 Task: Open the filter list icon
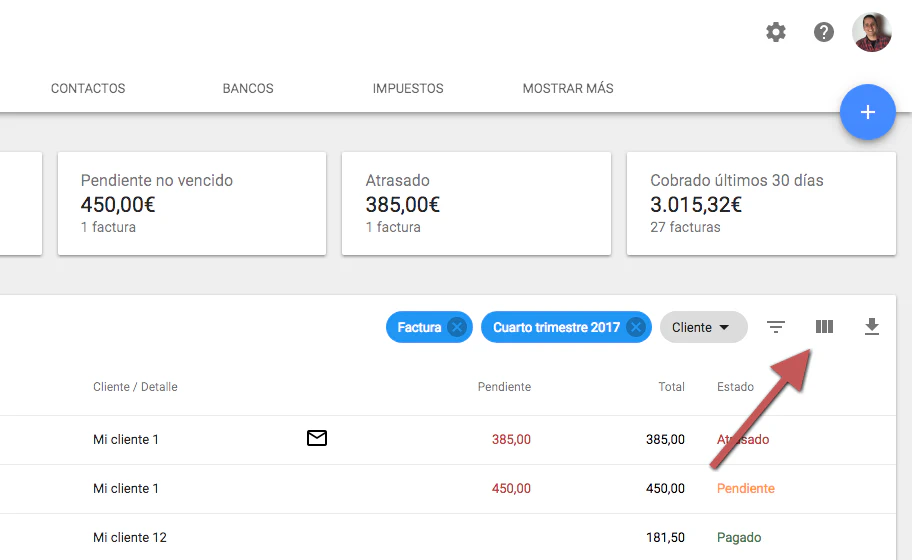[776, 327]
